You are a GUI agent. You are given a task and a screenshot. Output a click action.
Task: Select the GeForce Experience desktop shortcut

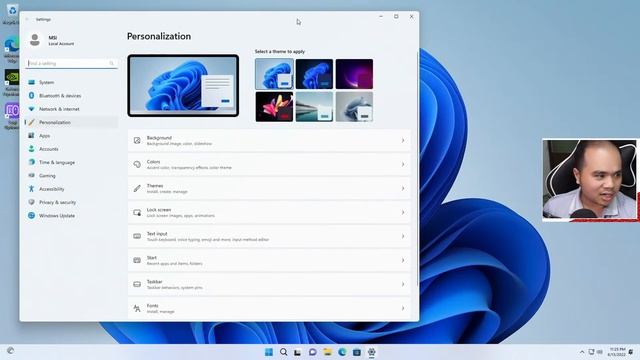click(x=11, y=82)
